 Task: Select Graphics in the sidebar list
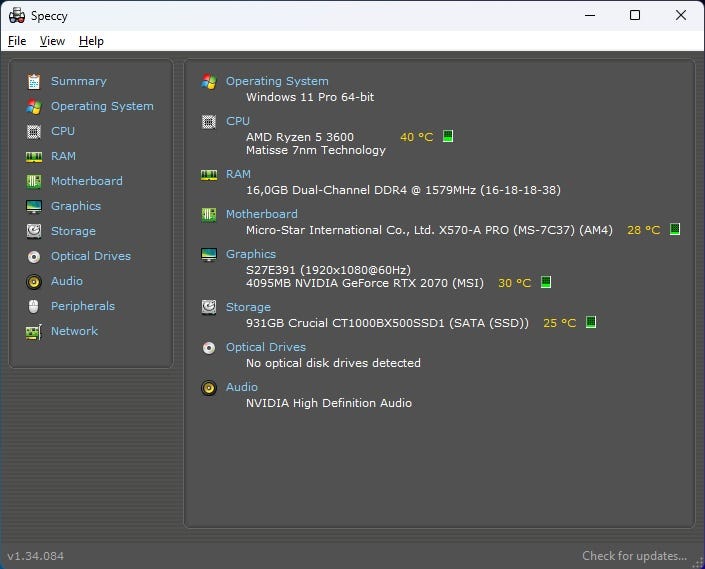(76, 206)
